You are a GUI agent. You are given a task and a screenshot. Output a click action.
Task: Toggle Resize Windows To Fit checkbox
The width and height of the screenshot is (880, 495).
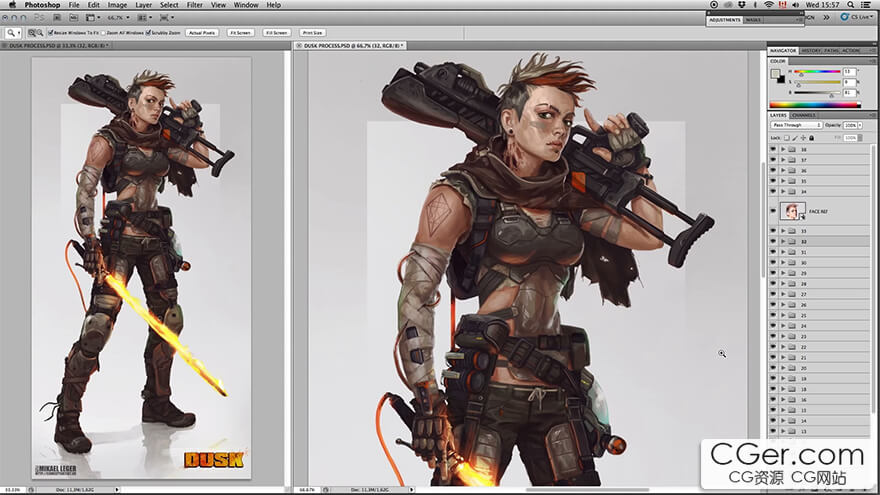pyautogui.click(x=51, y=33)
